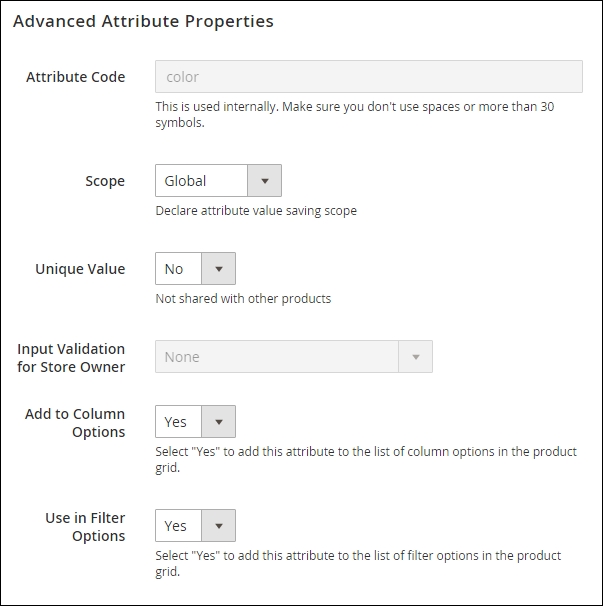This screenshot has width=603, height=606.
Task: Click the Attribute Code field containing color
Action: pyautogui.click(x=369, y=77)
